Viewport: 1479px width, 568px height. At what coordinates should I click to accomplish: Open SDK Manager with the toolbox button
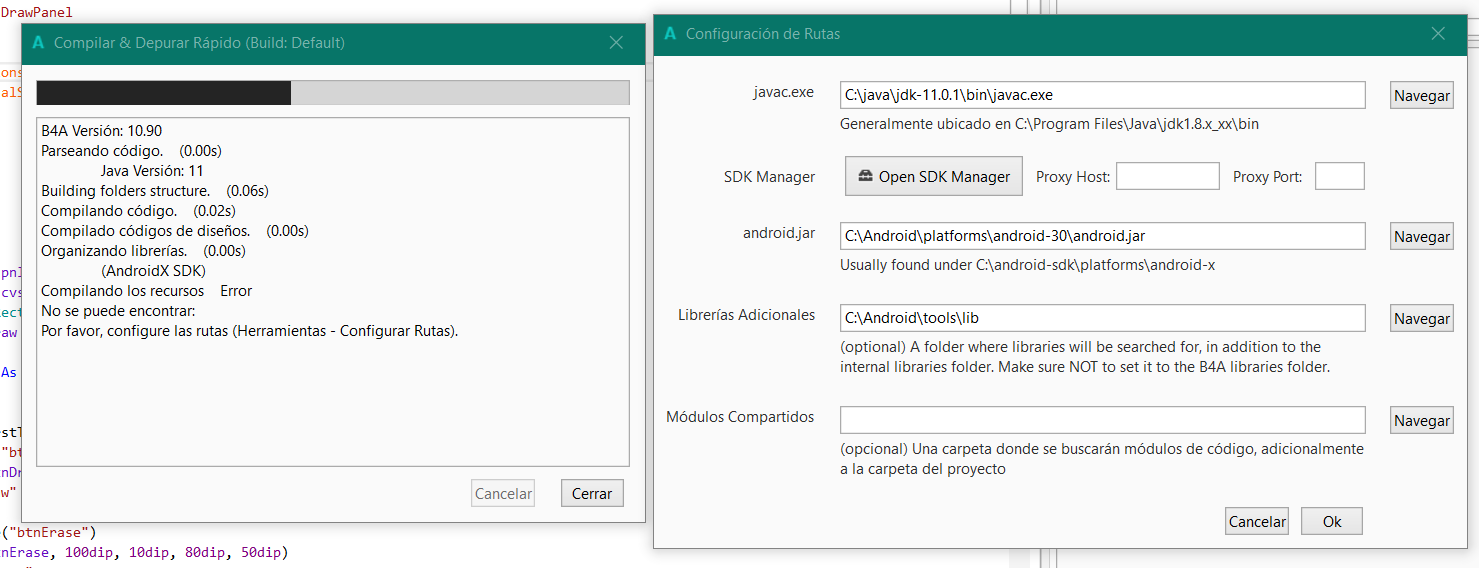coord(934,177)
